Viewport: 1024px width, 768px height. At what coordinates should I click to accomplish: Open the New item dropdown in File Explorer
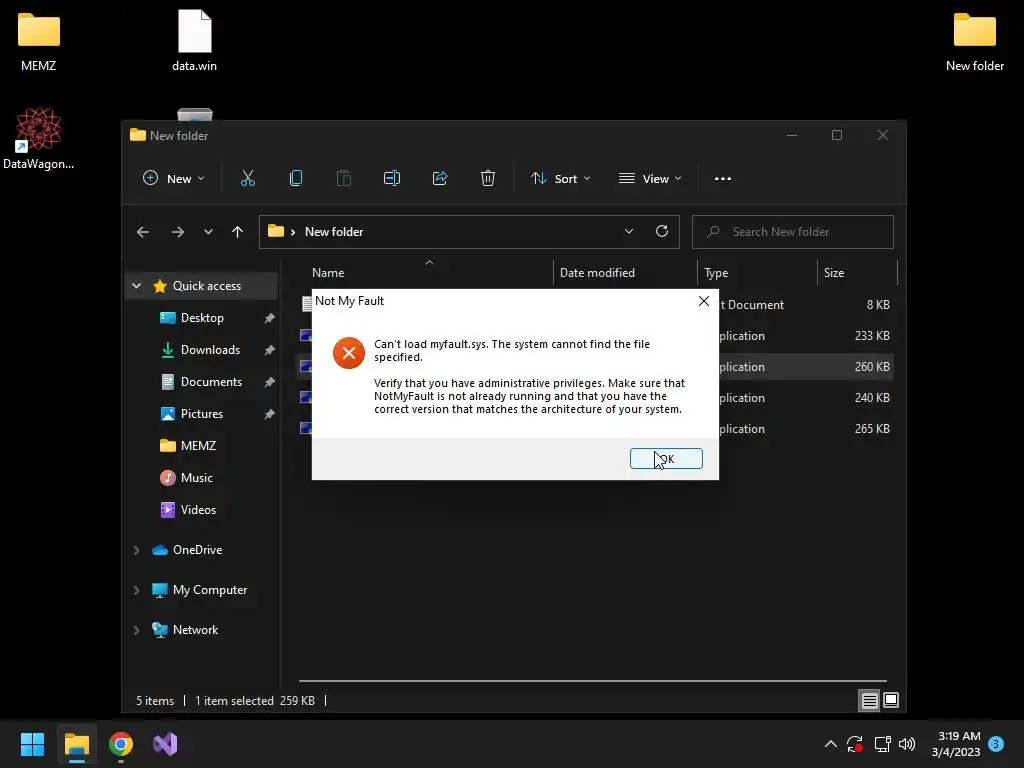point(174,178)
